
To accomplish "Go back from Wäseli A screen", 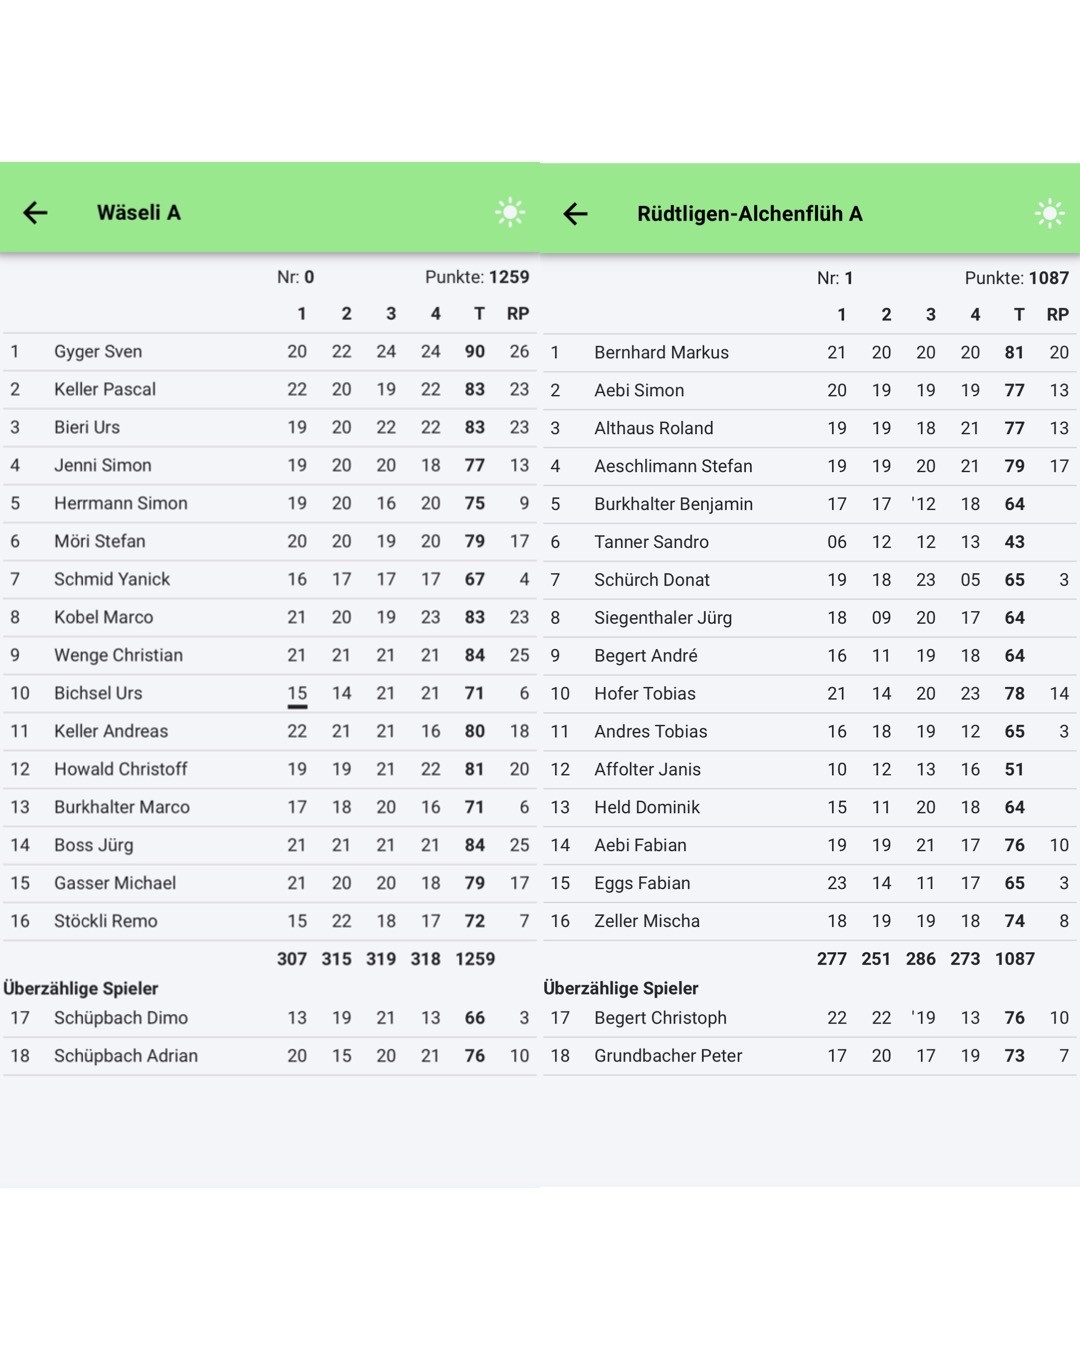I will (x=36, y=212).
